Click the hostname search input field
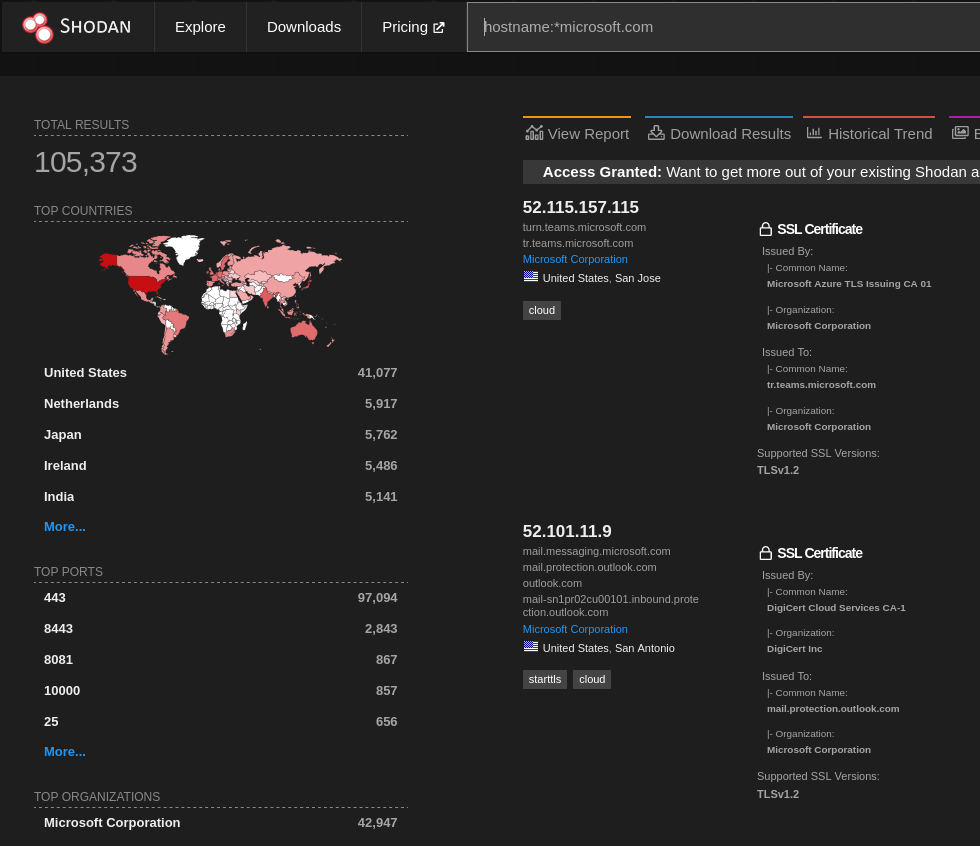980x846 pixels. click(700, 27)
